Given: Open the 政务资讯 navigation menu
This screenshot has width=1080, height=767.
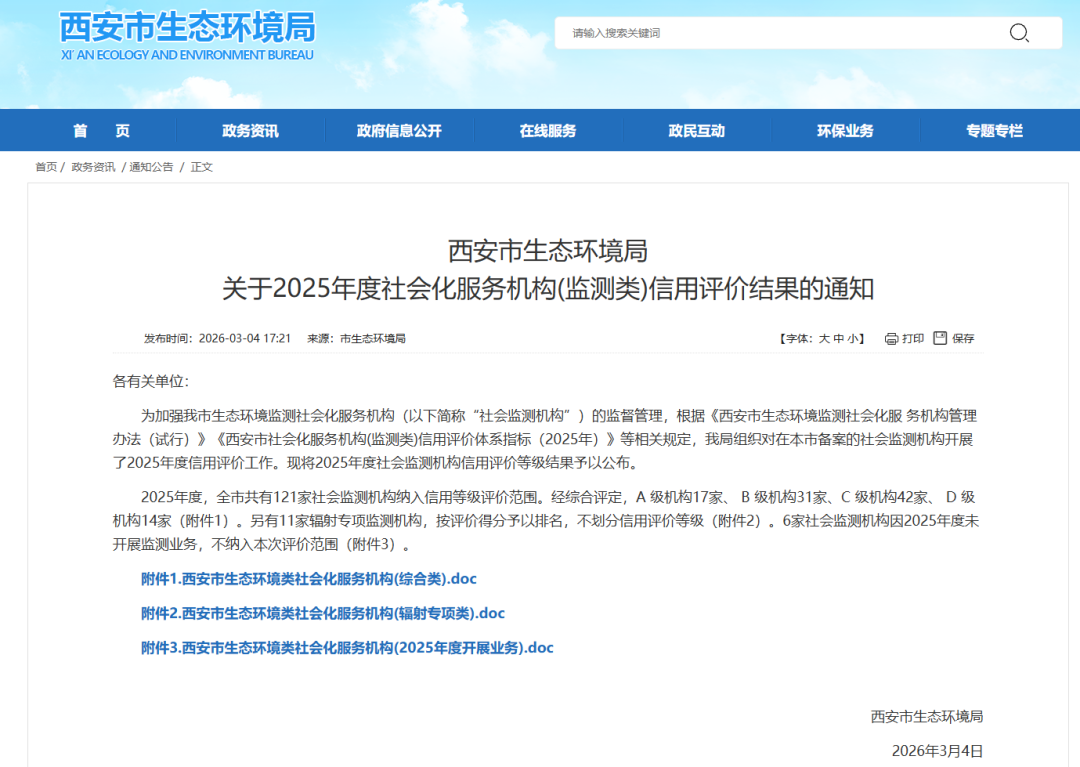Looking at the screenshot, I should pyautogui.click(x=249, y=130).
